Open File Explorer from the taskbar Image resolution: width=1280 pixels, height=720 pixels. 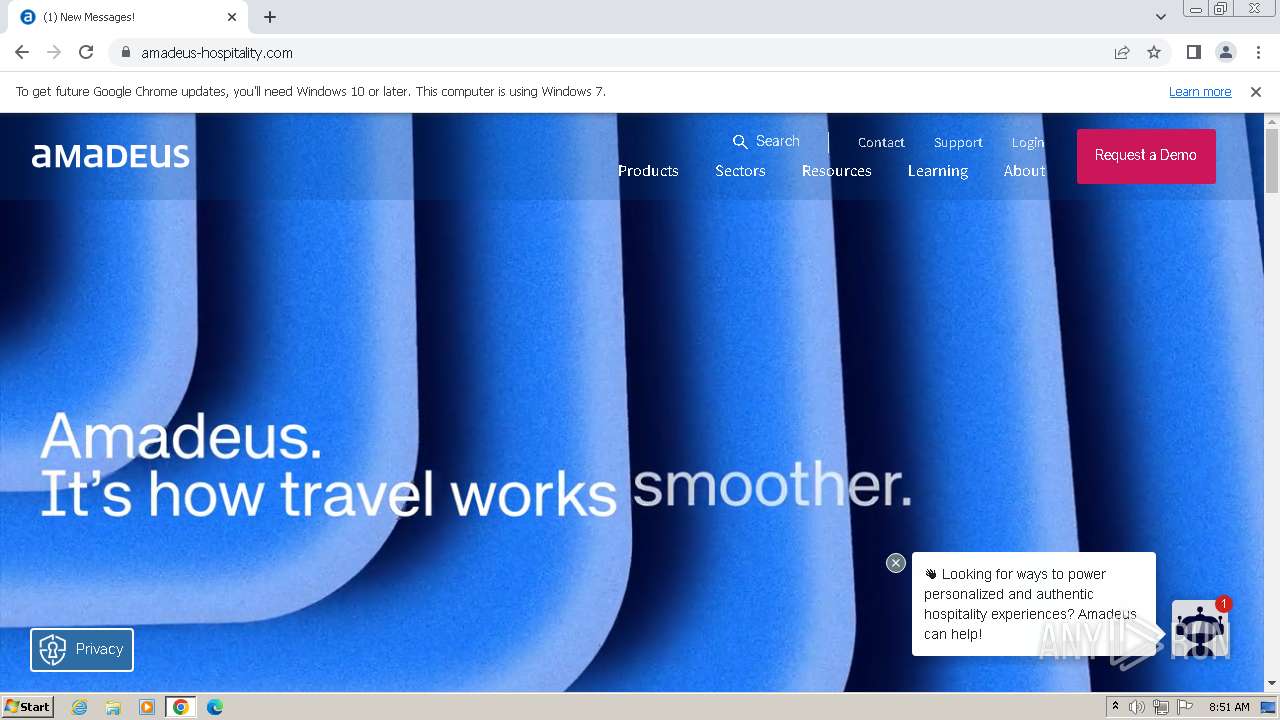pos(113,707)
